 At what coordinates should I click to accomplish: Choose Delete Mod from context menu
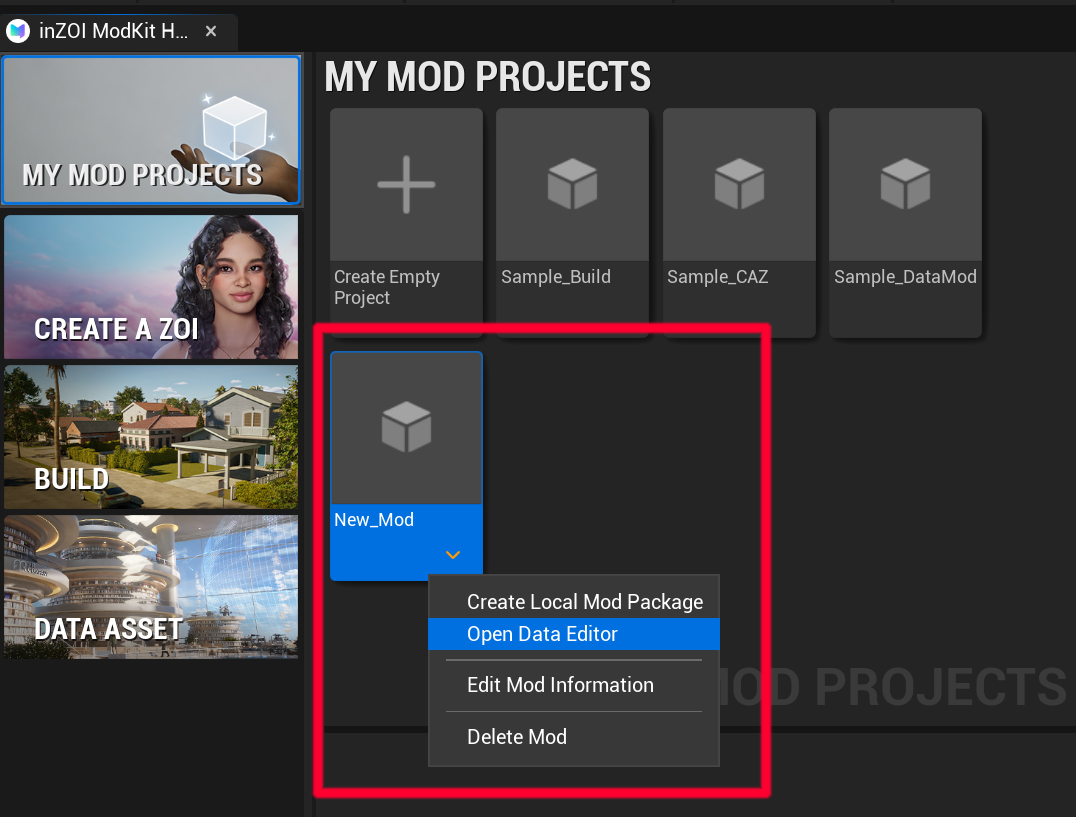pos(574,737)
